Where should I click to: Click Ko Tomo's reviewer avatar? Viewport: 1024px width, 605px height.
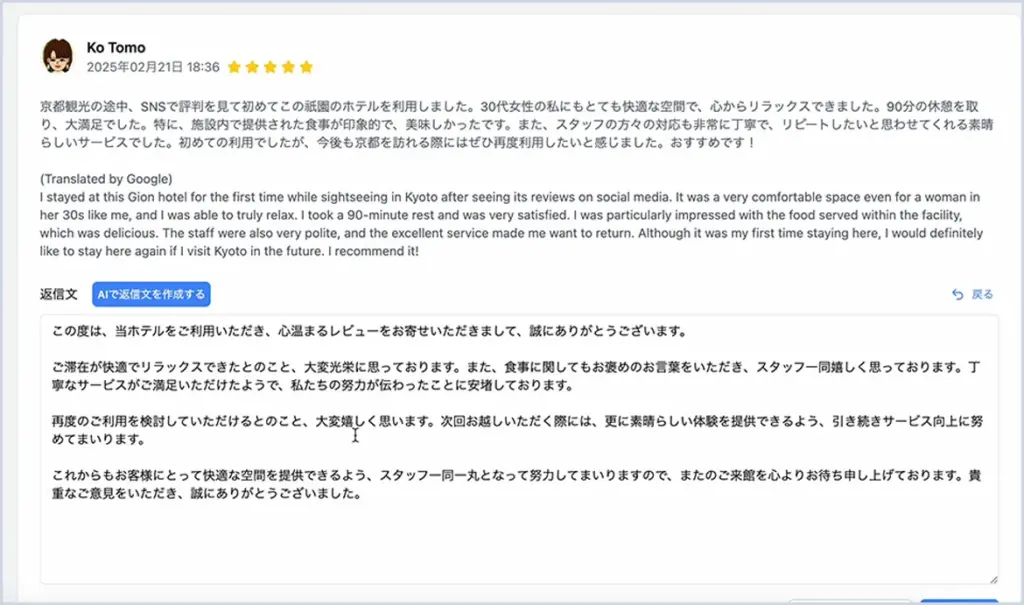[58, 57]
